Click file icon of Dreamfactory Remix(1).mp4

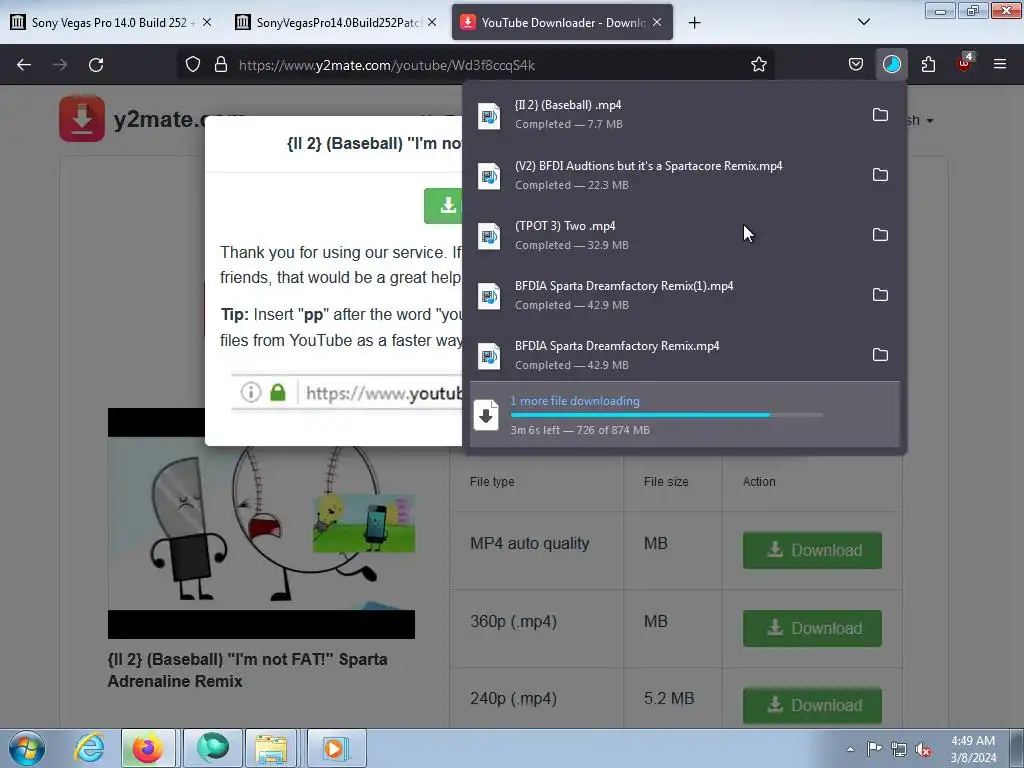point(488,296)
